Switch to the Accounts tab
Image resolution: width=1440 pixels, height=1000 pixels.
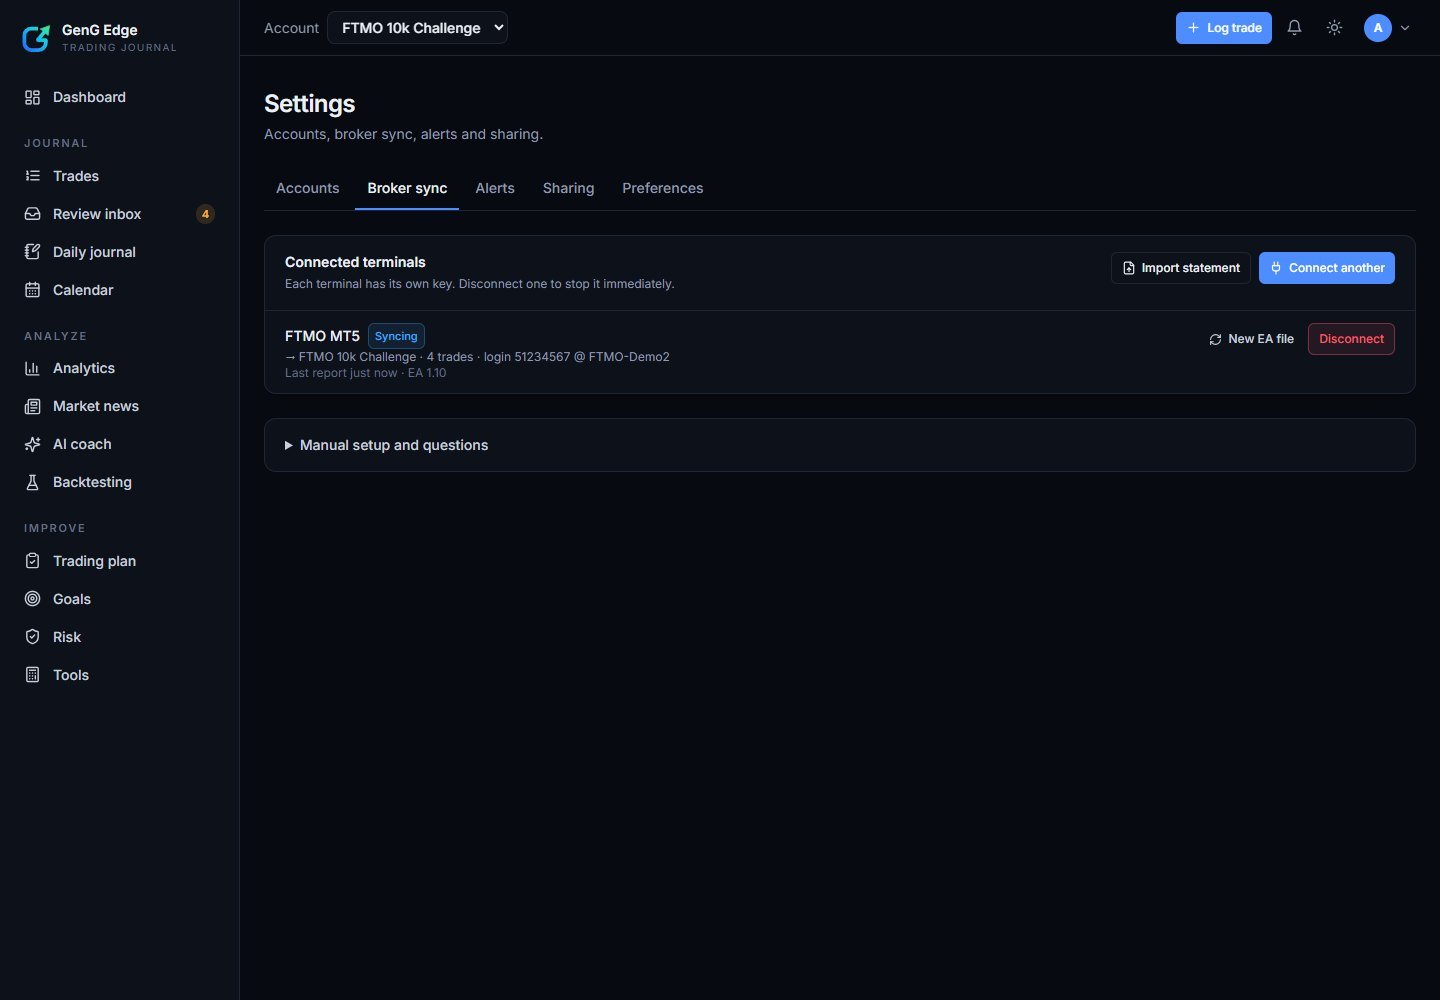[x=308, y=188]
